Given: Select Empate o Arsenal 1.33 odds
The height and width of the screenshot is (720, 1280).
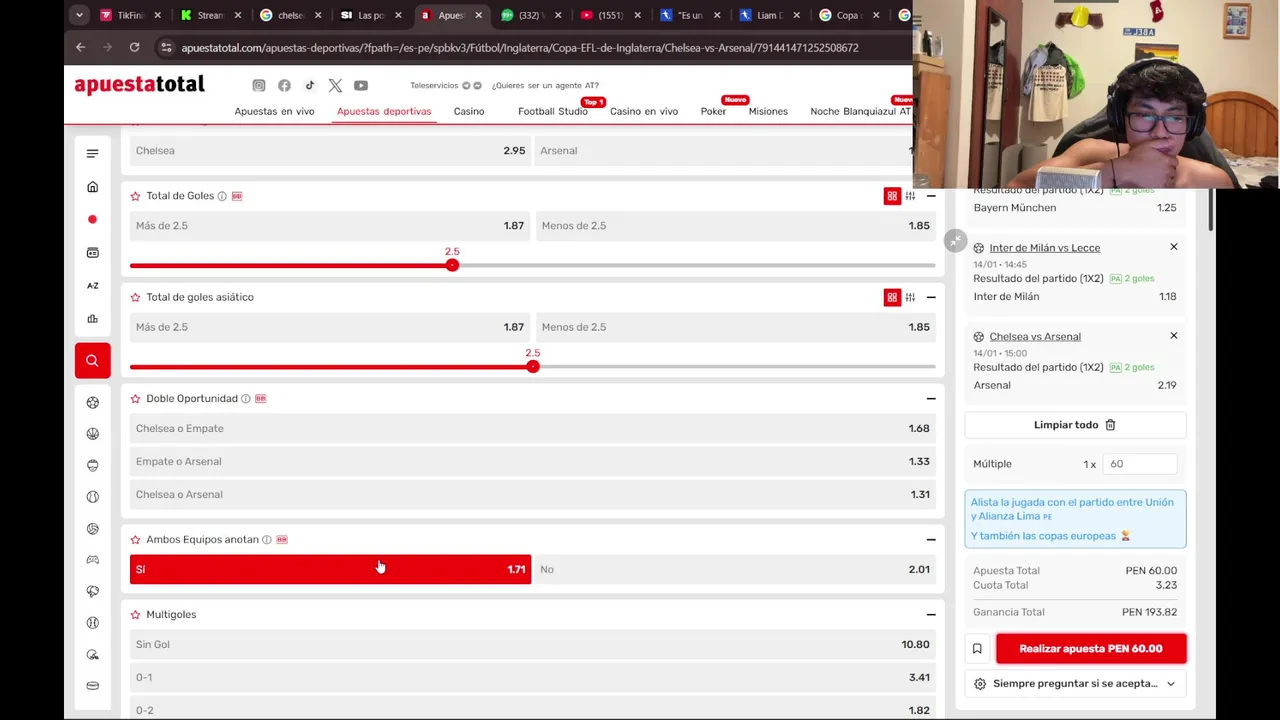Looking at the screenshot, I should pos(533,461).
